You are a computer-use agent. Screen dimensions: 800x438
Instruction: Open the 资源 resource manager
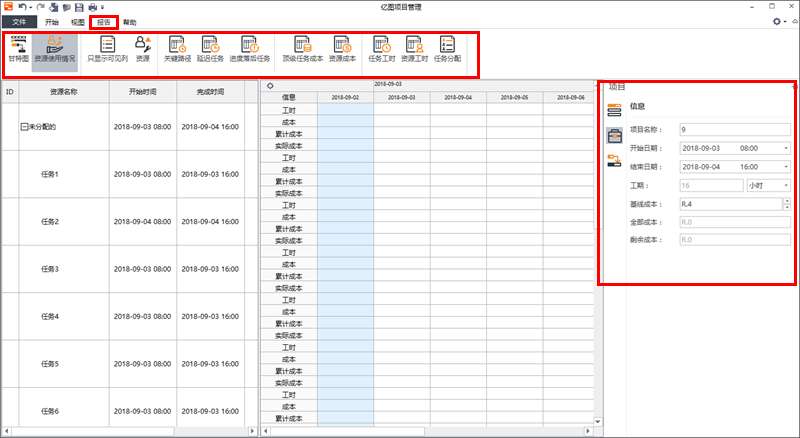143,50
